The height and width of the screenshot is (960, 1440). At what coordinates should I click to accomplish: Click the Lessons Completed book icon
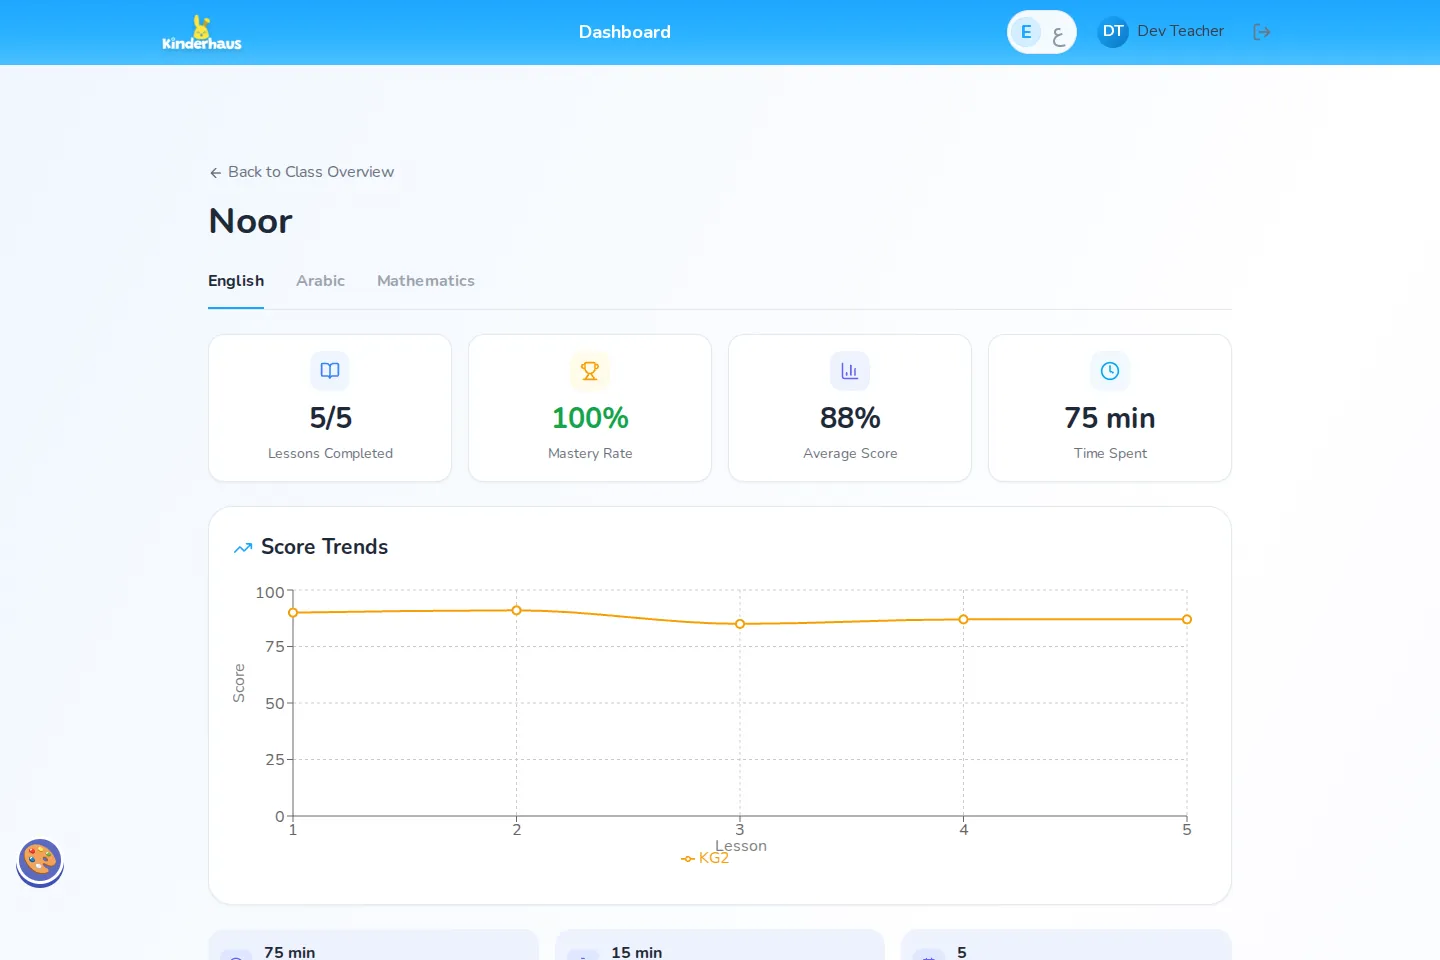[330, 371]
